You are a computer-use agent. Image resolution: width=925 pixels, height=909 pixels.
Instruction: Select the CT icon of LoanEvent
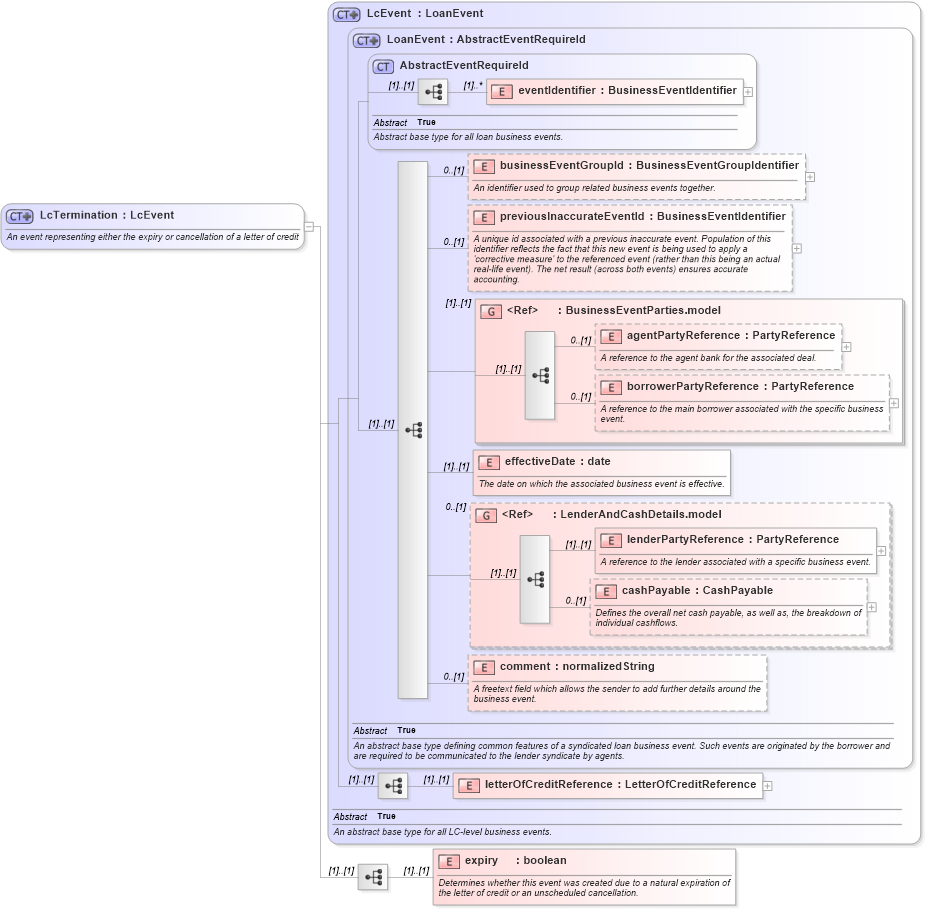[364, 40]
